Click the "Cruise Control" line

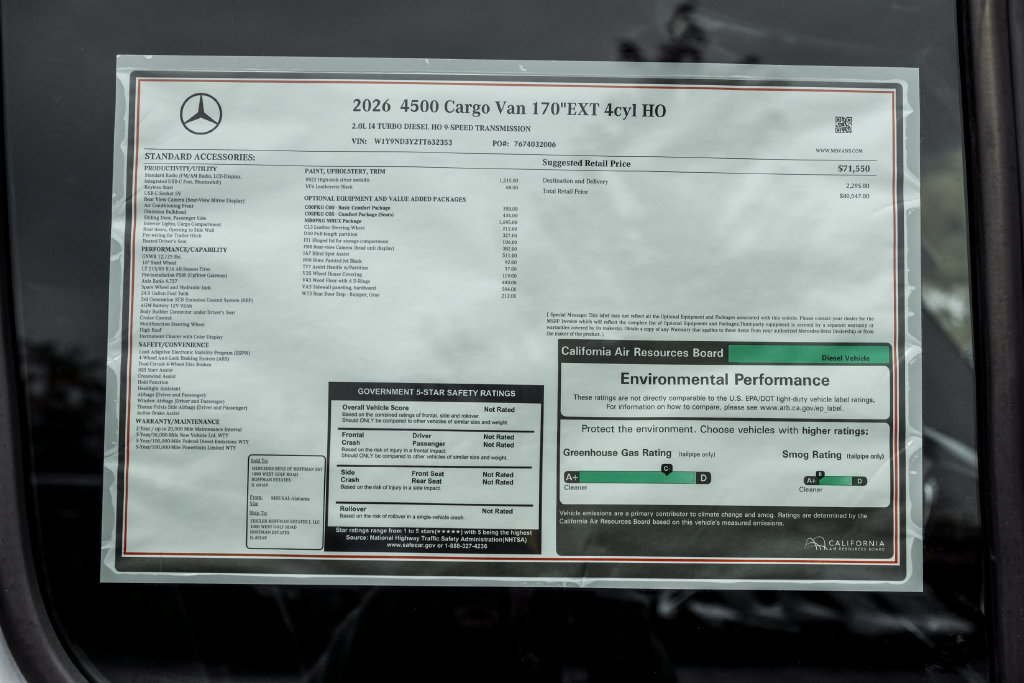tap(155, 318)
